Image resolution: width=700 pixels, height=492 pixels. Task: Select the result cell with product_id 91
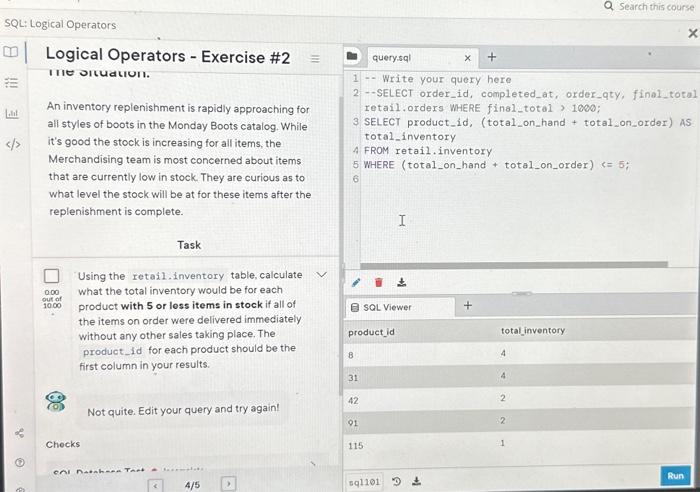click(x=353, y=423)
